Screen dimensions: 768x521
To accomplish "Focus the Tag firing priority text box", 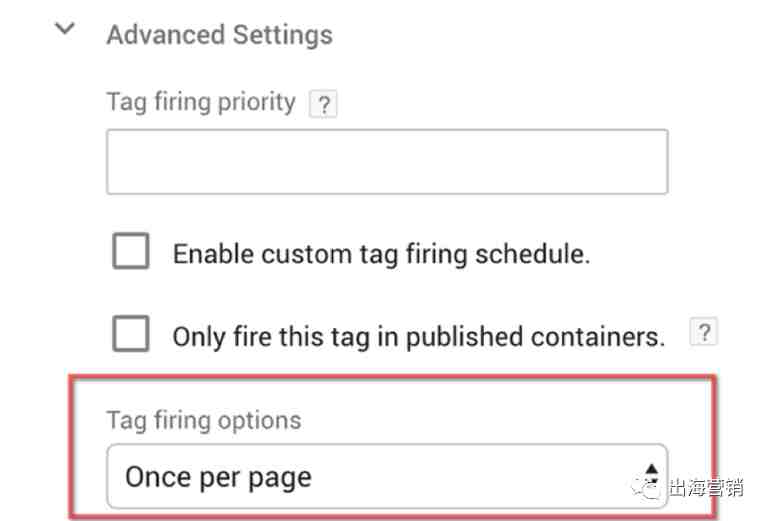I will pos(386,161).
